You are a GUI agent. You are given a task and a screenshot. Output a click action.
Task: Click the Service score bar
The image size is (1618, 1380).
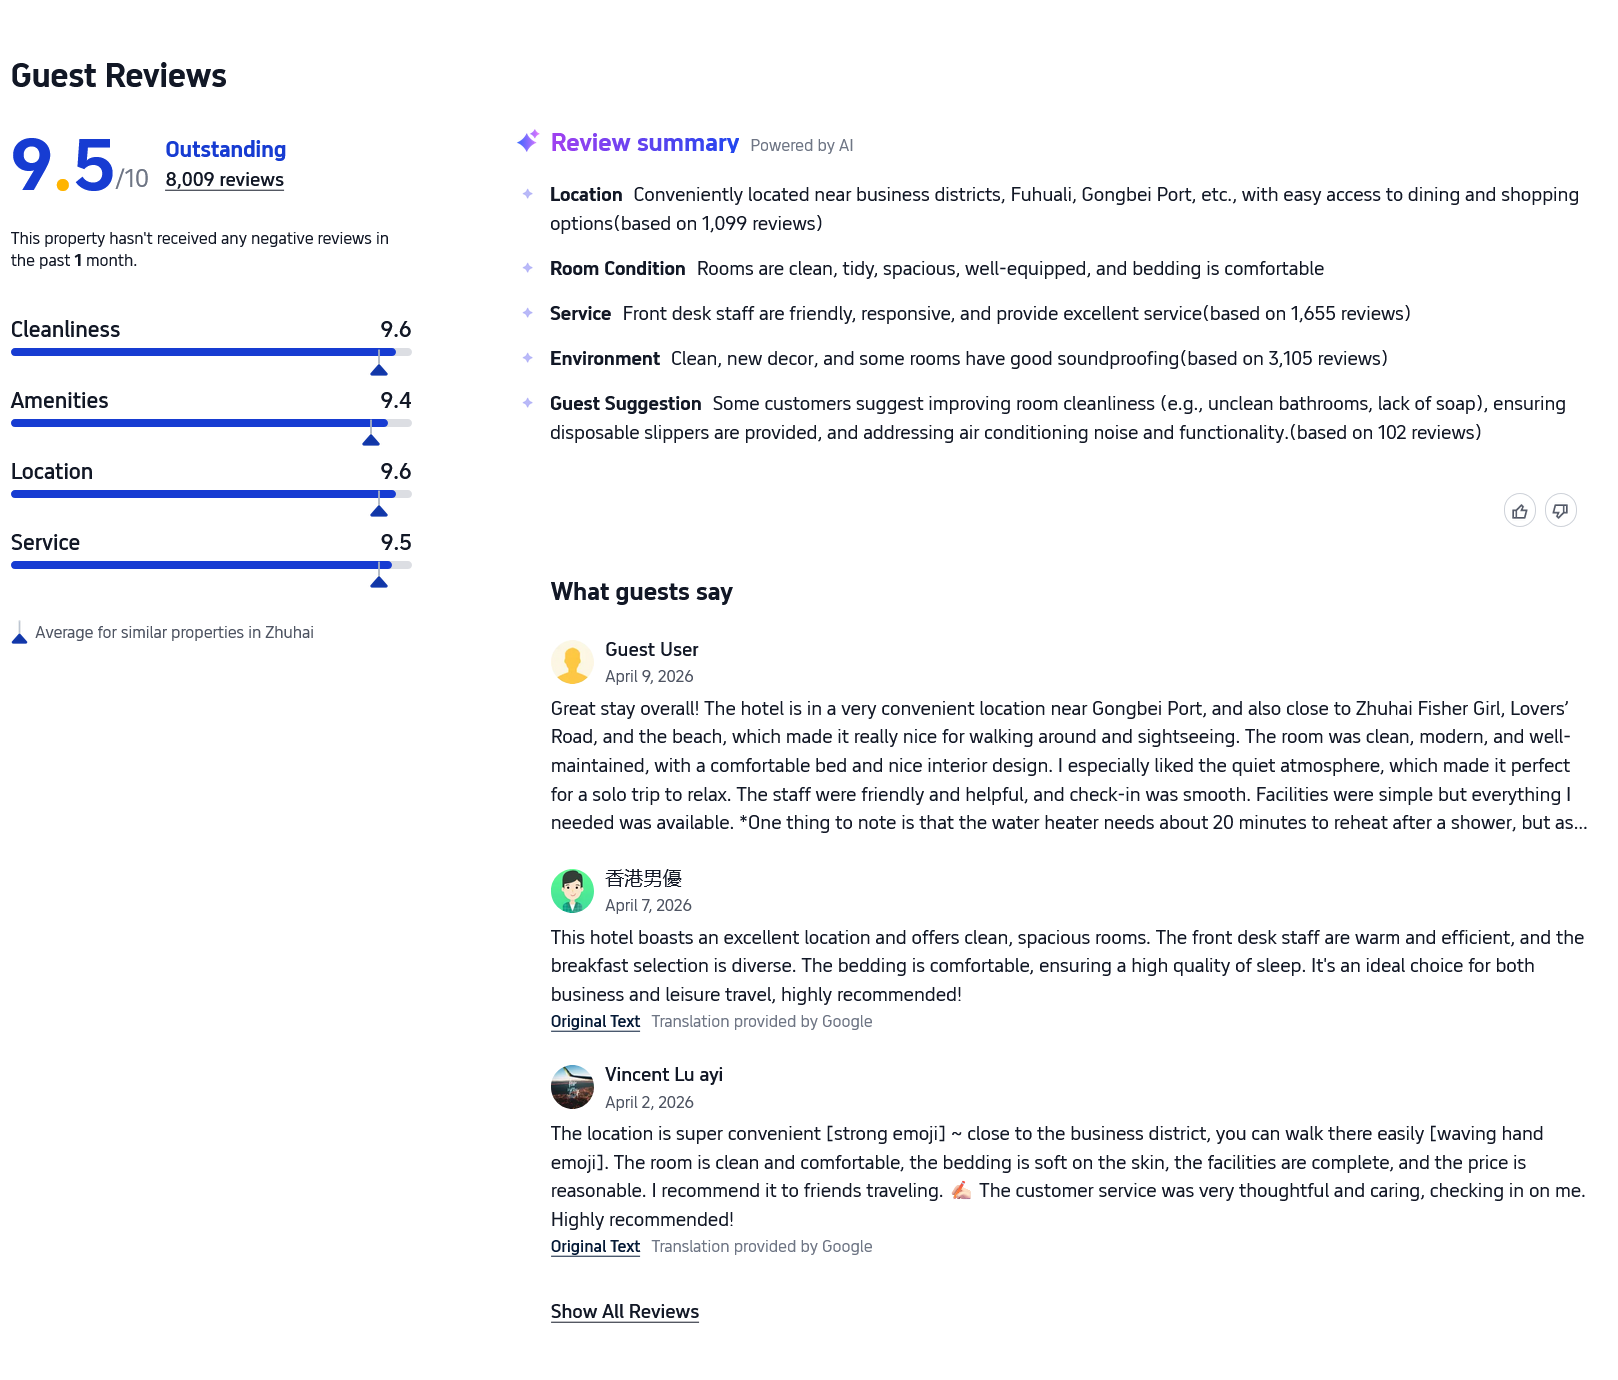pos(211,565)
